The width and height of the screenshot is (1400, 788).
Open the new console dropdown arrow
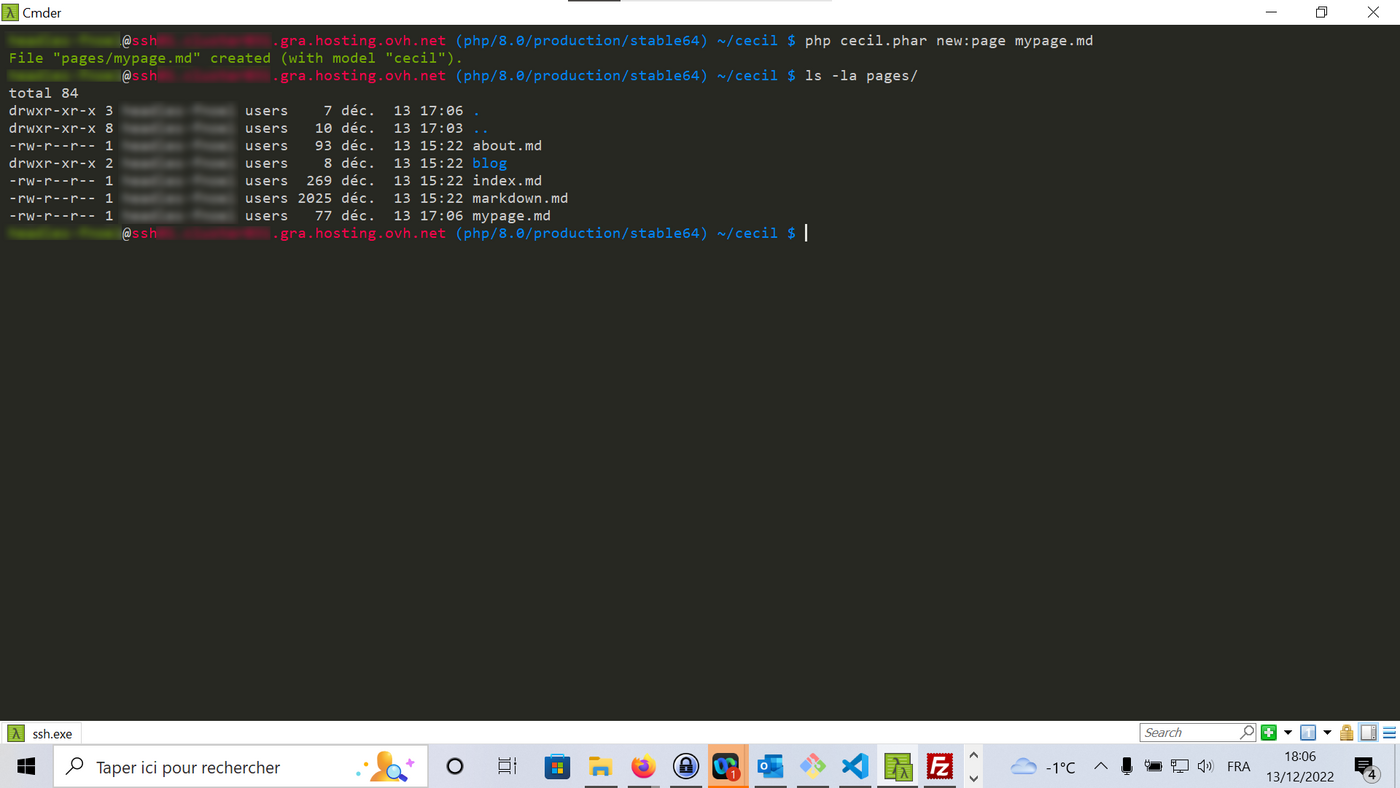(1288, 733)
